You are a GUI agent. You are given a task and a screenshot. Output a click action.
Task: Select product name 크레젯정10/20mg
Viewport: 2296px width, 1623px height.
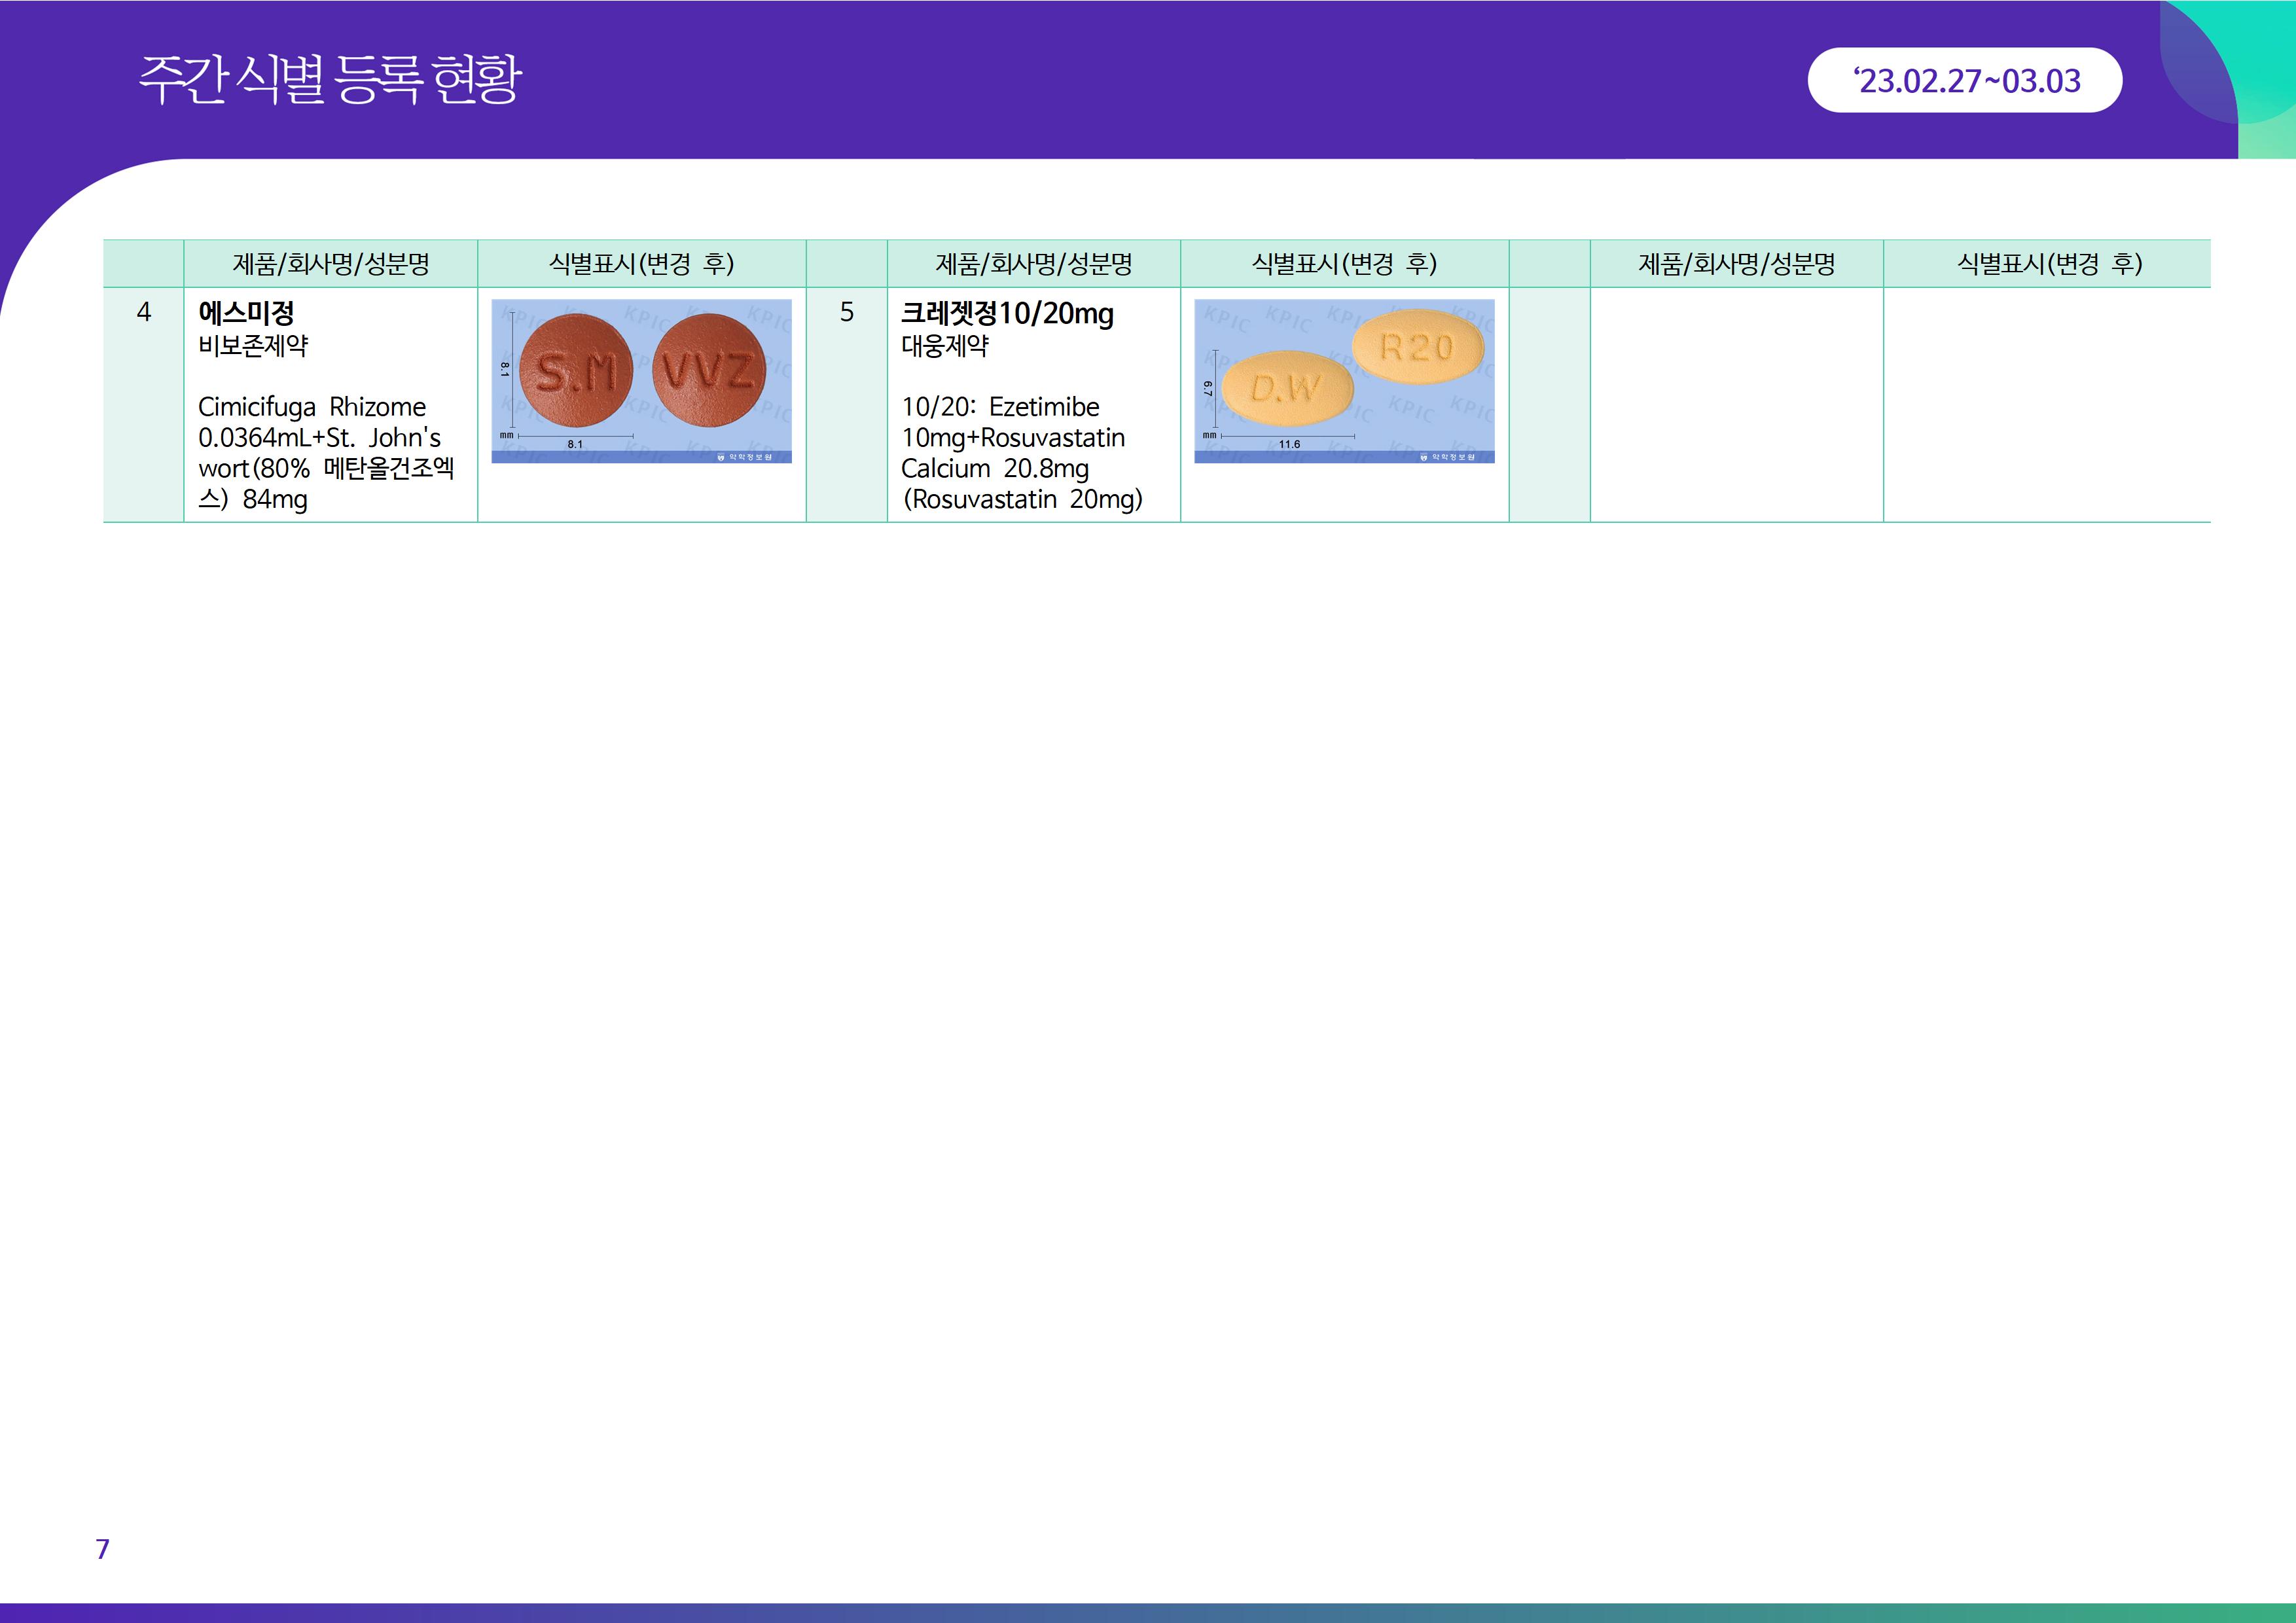coord(1007,313)
